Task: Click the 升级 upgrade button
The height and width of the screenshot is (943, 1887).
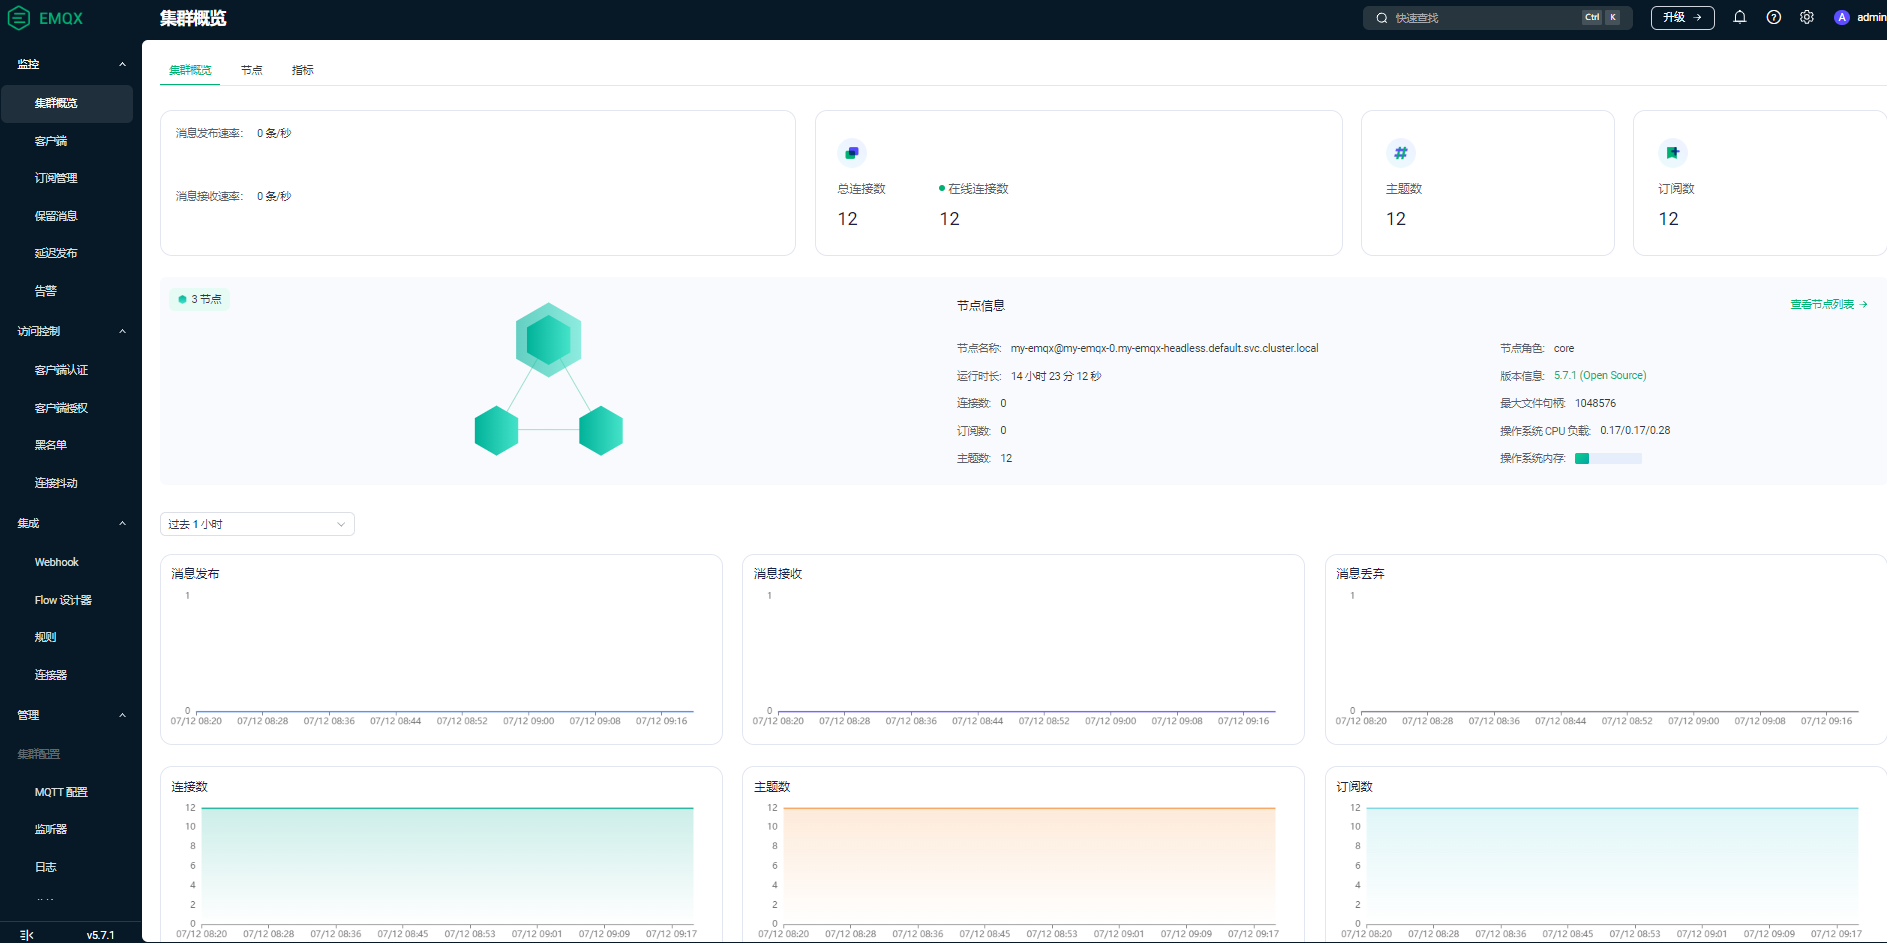Action: (x=1682, y=17)
